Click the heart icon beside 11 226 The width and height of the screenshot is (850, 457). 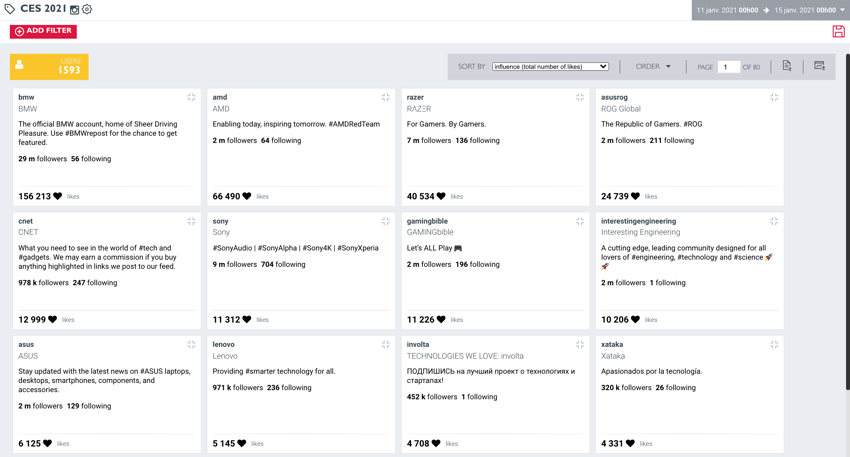click(x=441, y=320)
